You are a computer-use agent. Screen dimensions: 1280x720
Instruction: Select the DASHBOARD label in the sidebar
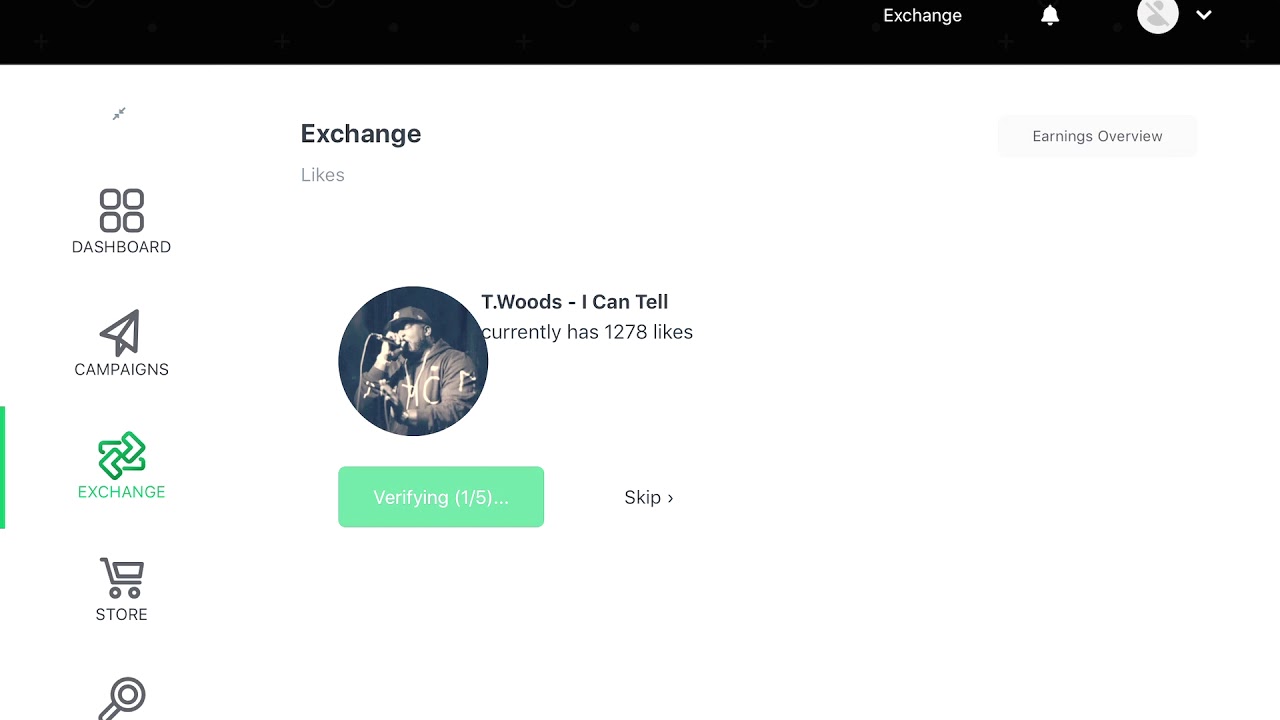[121, 247]
